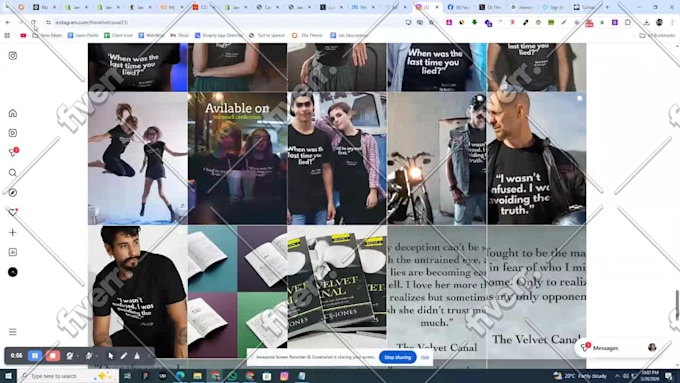Open Explore compass in the sidebar
The height and width of the screenshot is (383, 680).
point(13,193)
